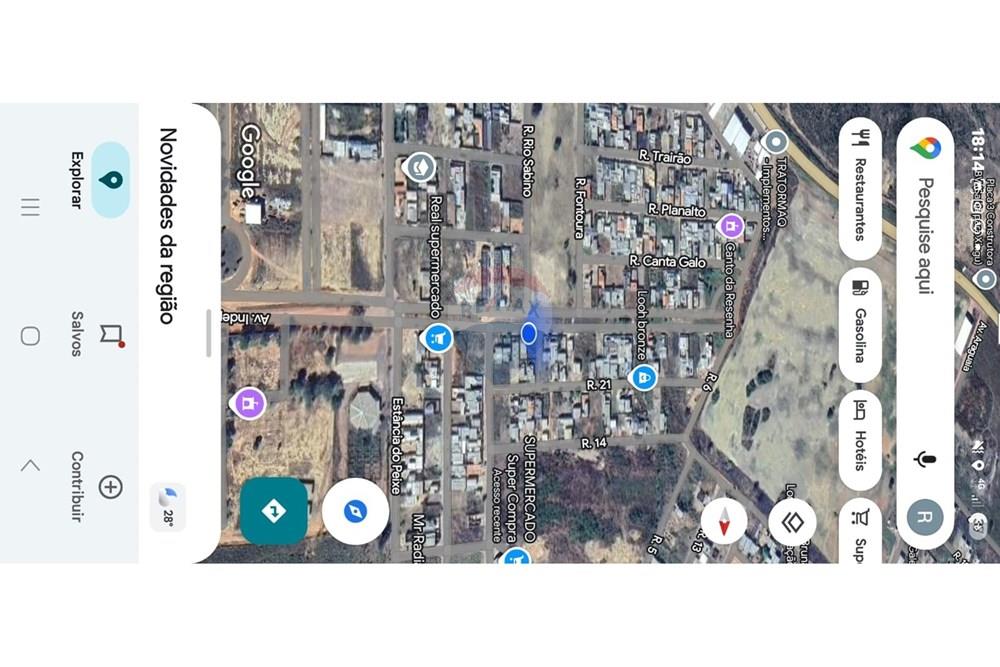
Task: Tap the Canto da Resenha purple pin
Action: click(x=730, y=226)
